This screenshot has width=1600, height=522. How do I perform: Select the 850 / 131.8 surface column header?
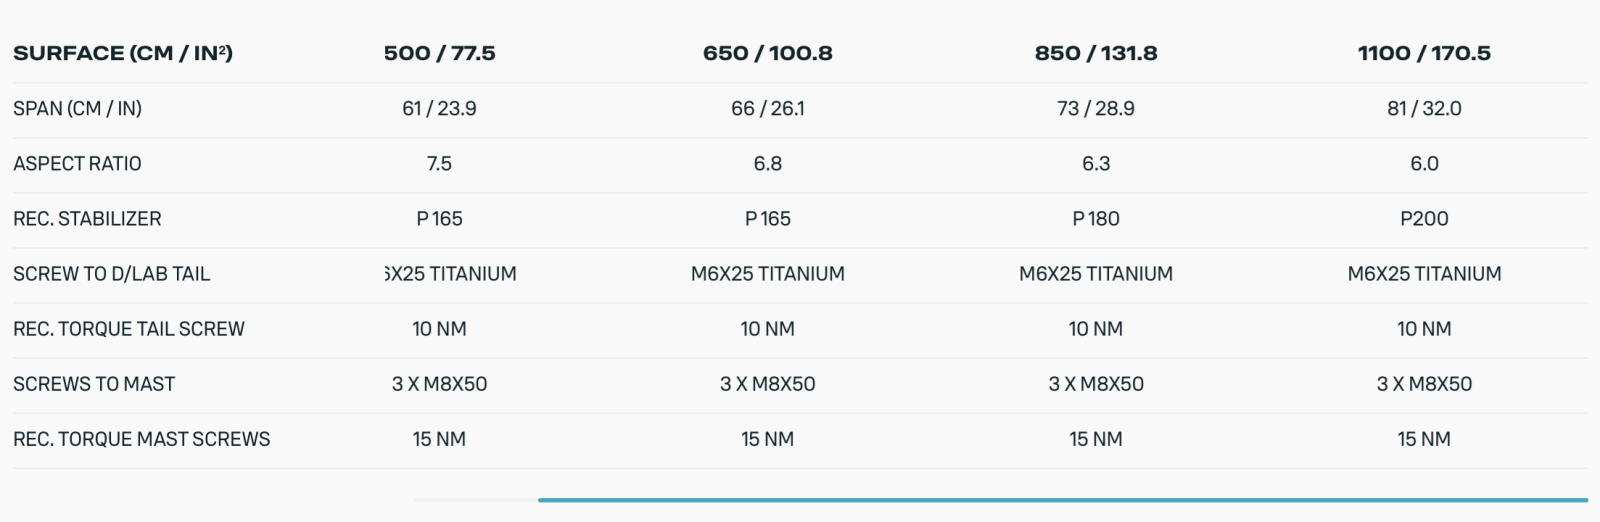pos(1095,53)
